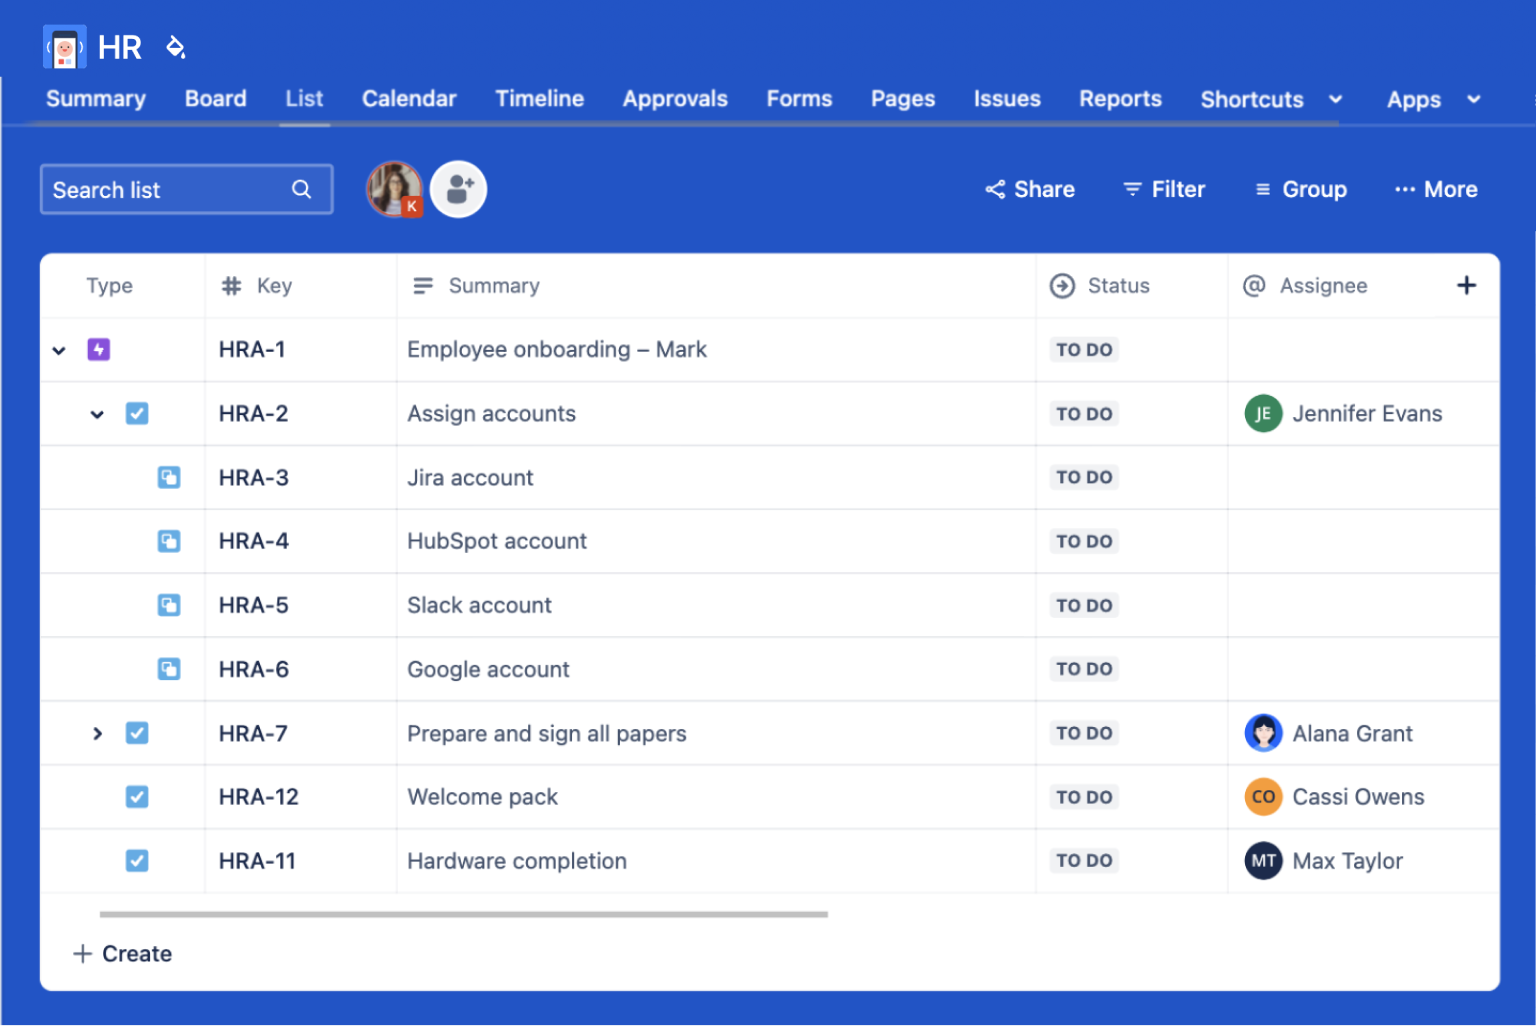
Task: Click the subtask icon beside Google account
Action: [169, 669]
